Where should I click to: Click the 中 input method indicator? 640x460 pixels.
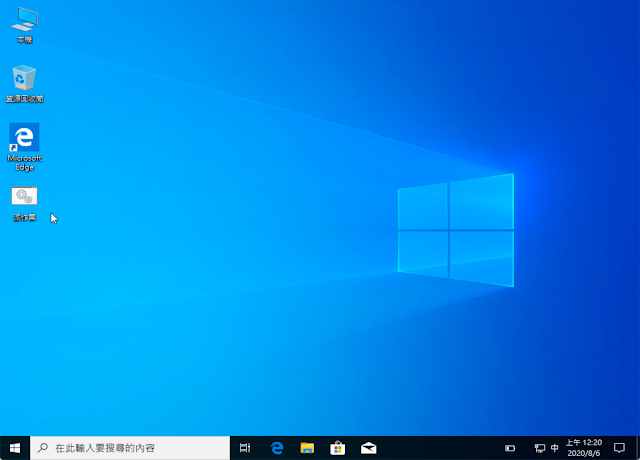[x=554, y=448]
